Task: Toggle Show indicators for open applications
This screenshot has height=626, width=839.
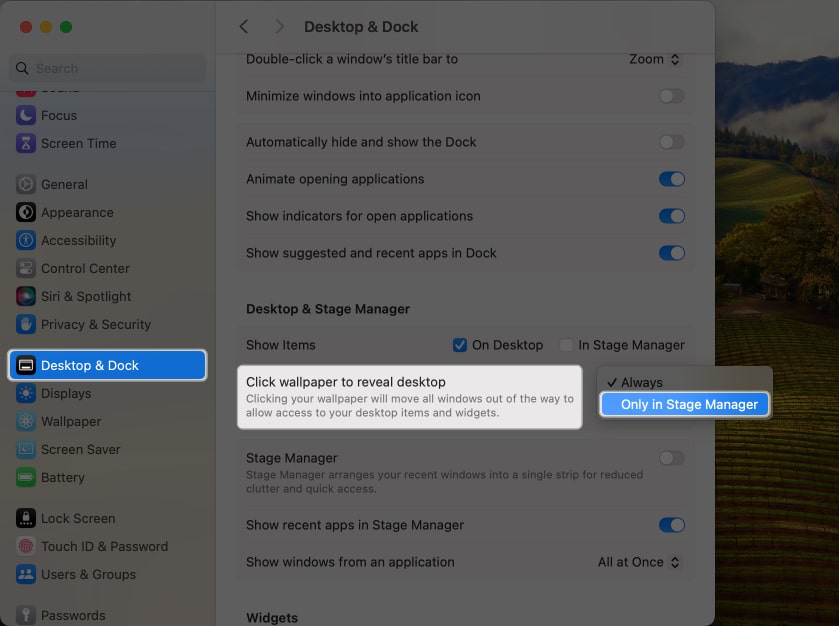Action: point(672,216)
